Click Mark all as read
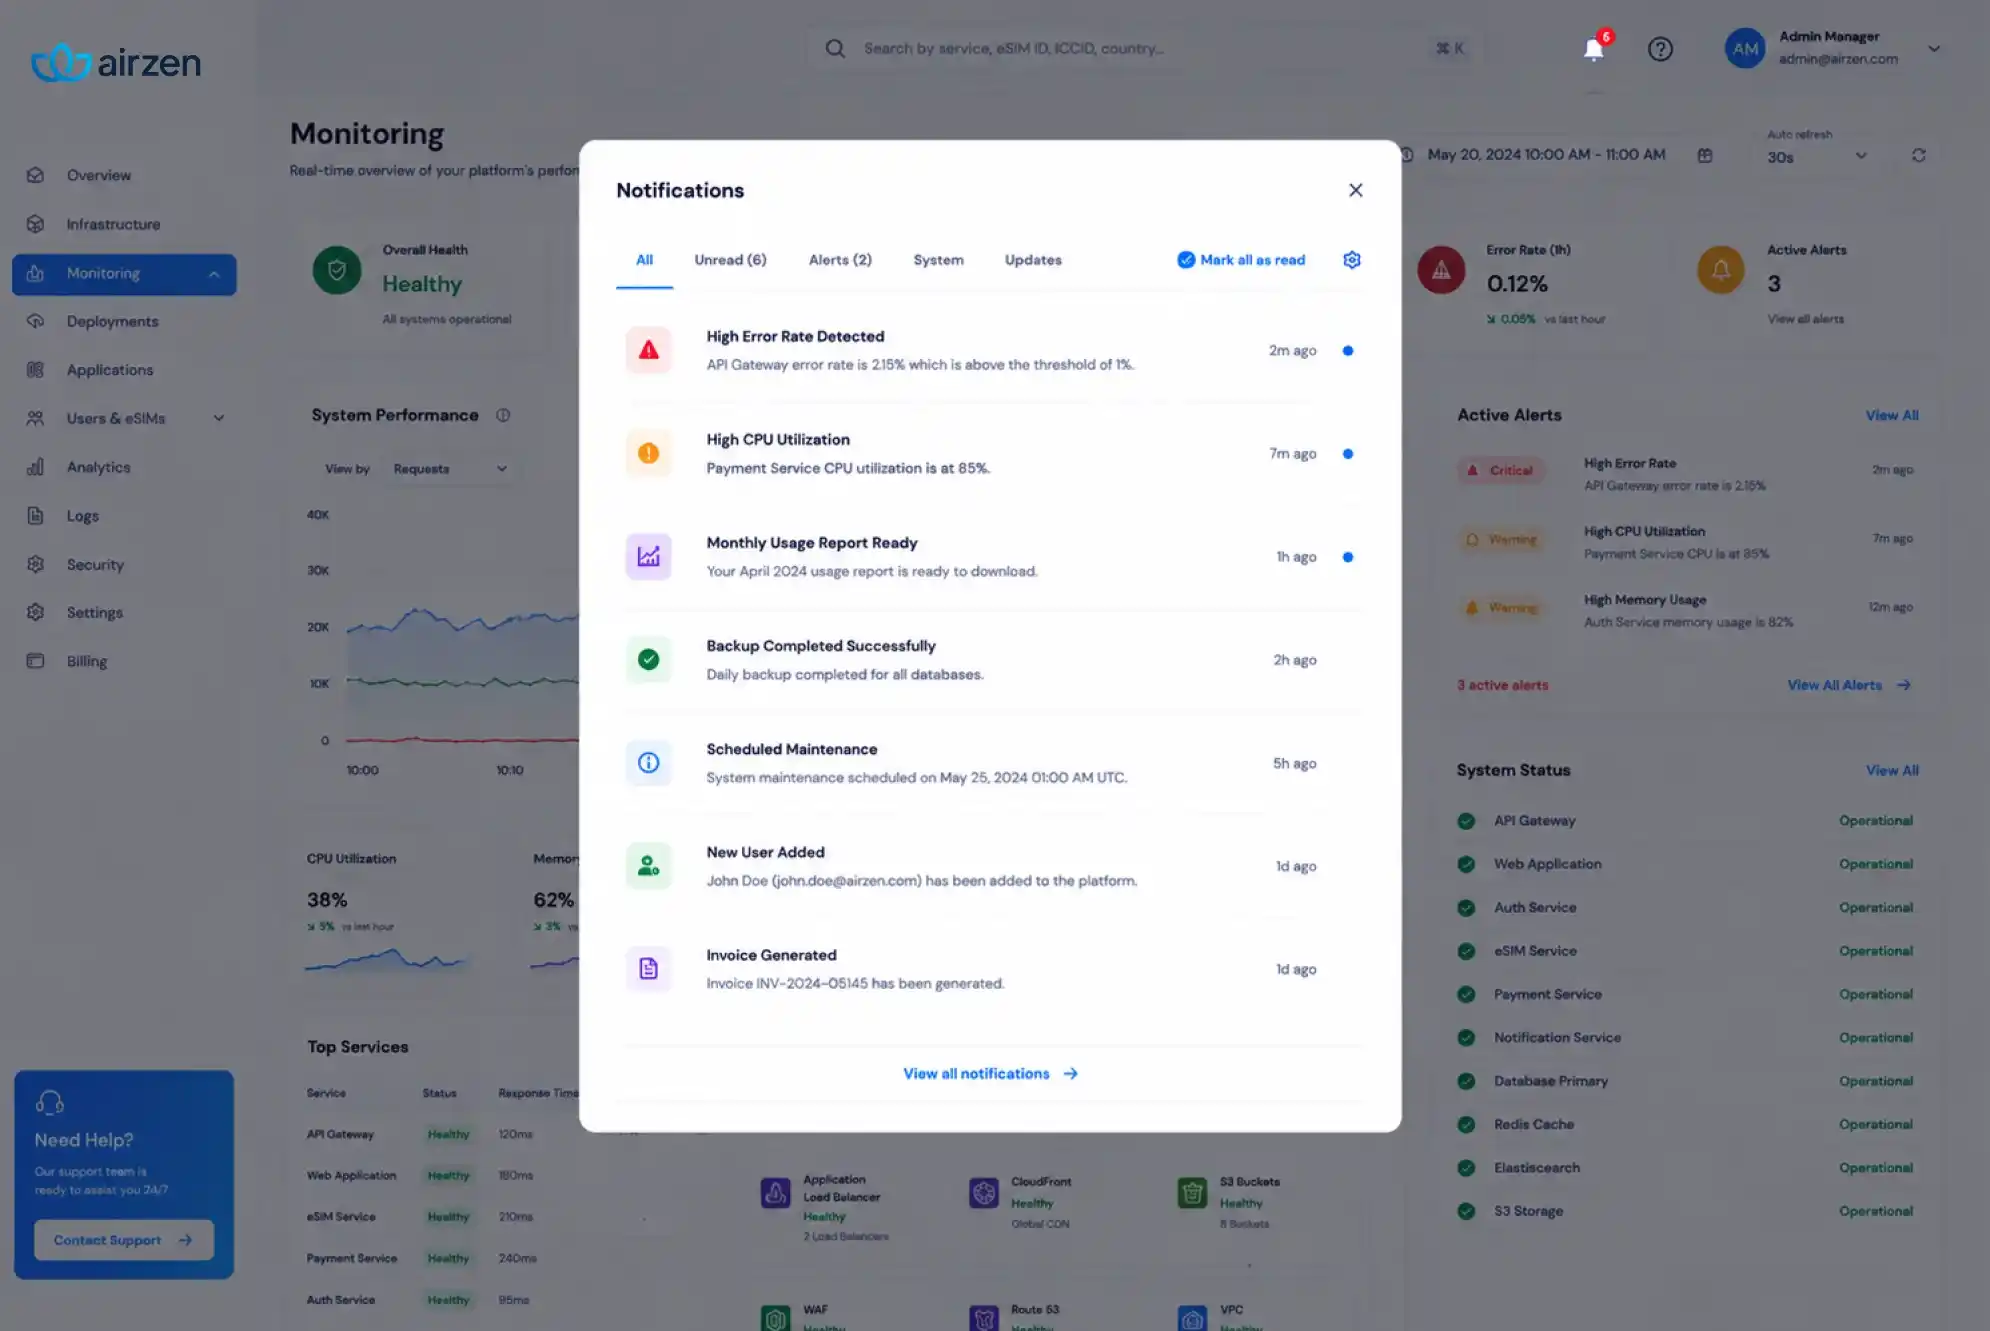The height and width of the screenshot is (1331, 1990). click(1241, 260)
